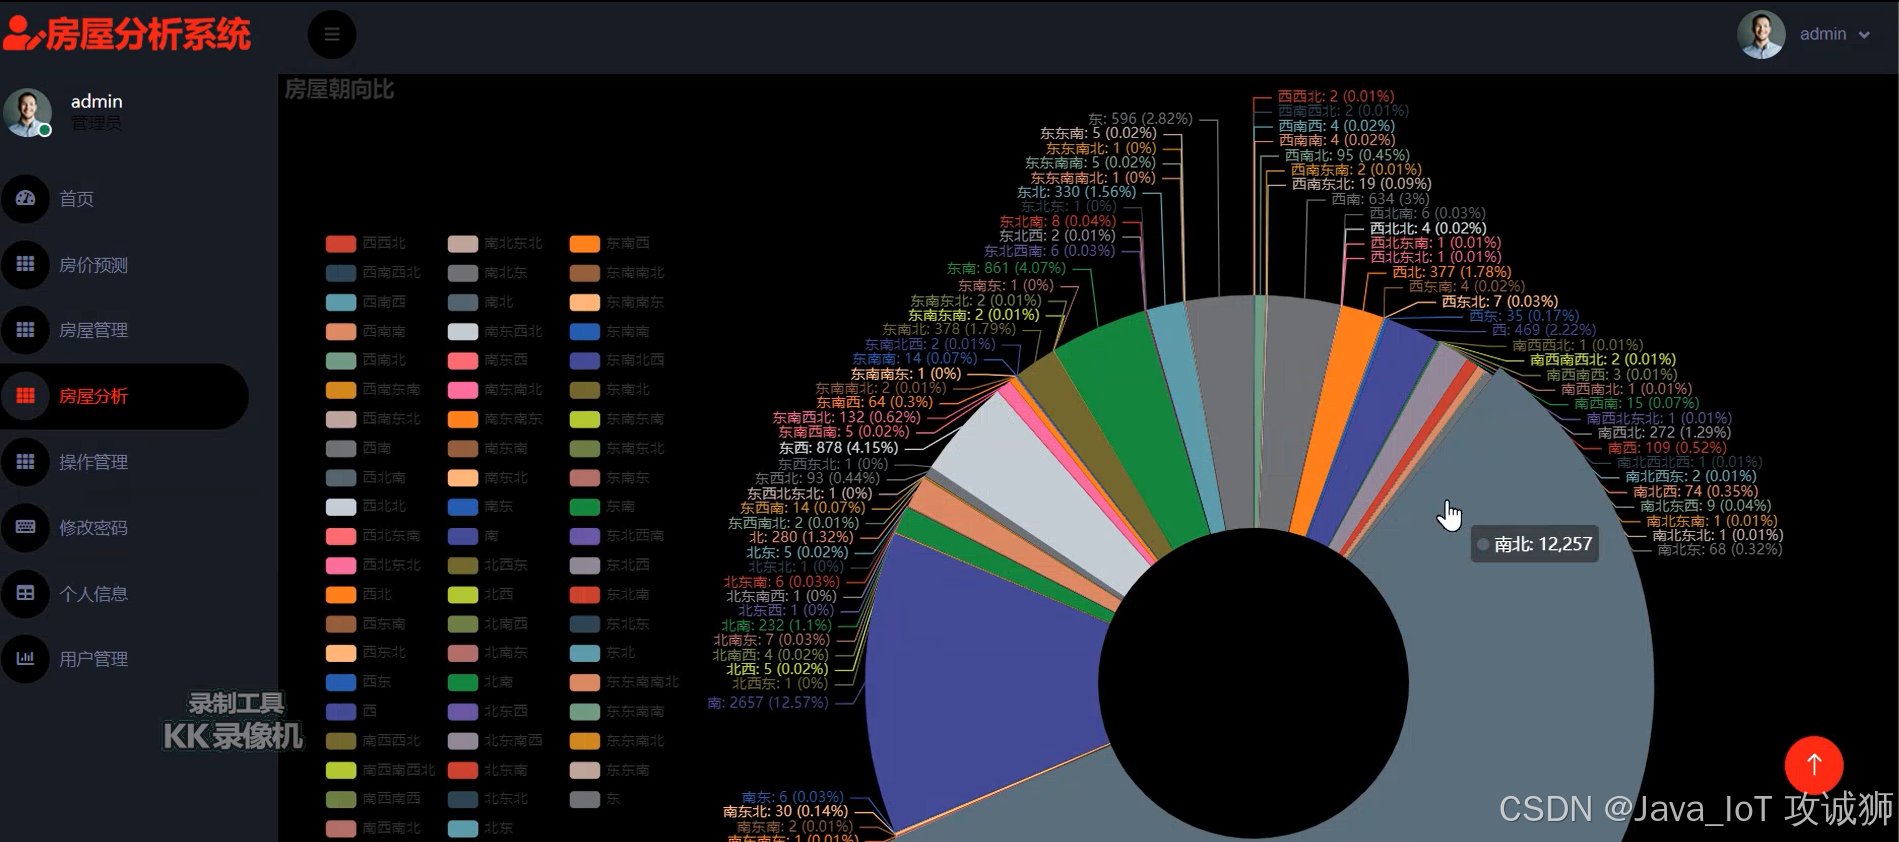Image resolution: width=1899 pixels, height=842 pixels.
Task: Click the 西北东南 pink-red legend swatch
Action: [340, 536]
